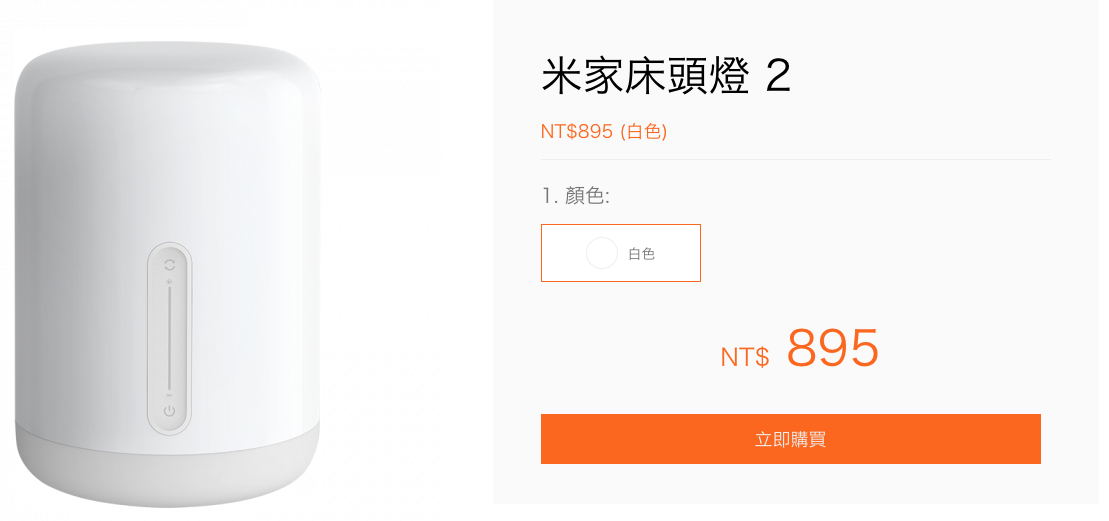Viewport: 1109px width, 521px height.
Task: Click the minus symbol below the lamp slider
Action: pos(169,395)
